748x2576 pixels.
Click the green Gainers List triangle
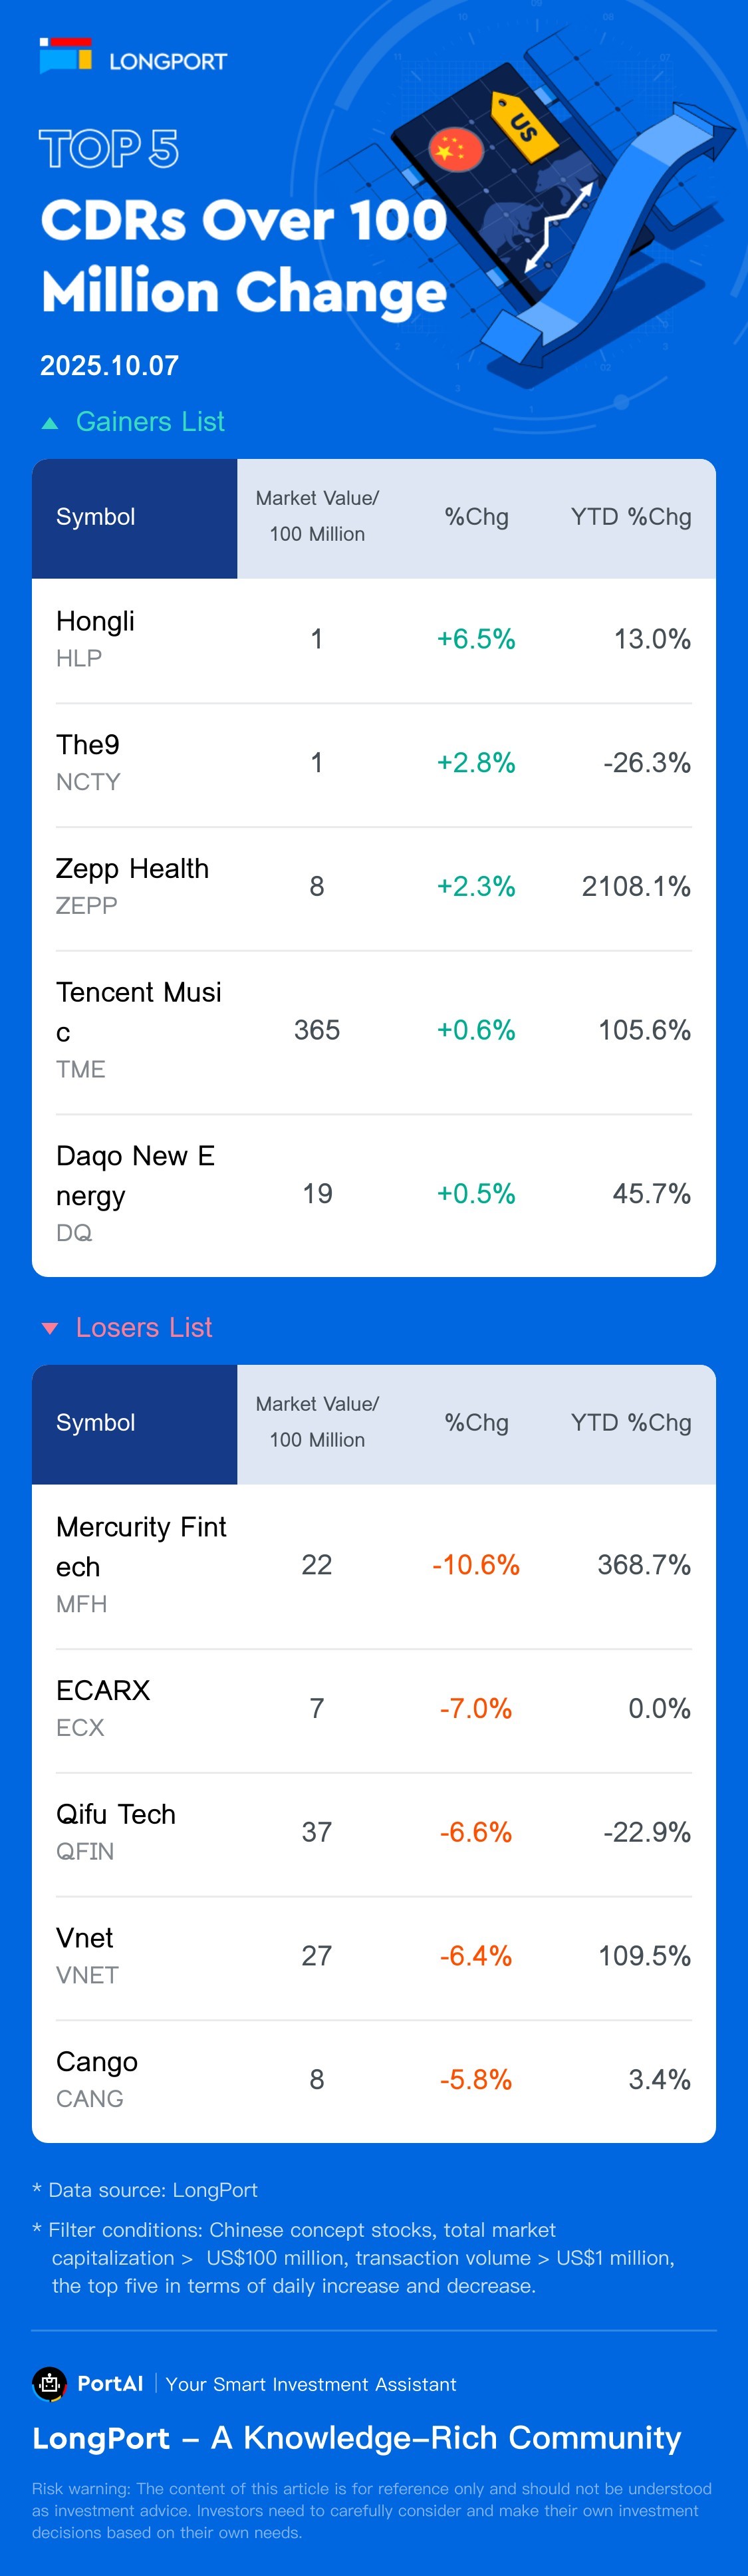pyautogui.click(x=50, y=423)
